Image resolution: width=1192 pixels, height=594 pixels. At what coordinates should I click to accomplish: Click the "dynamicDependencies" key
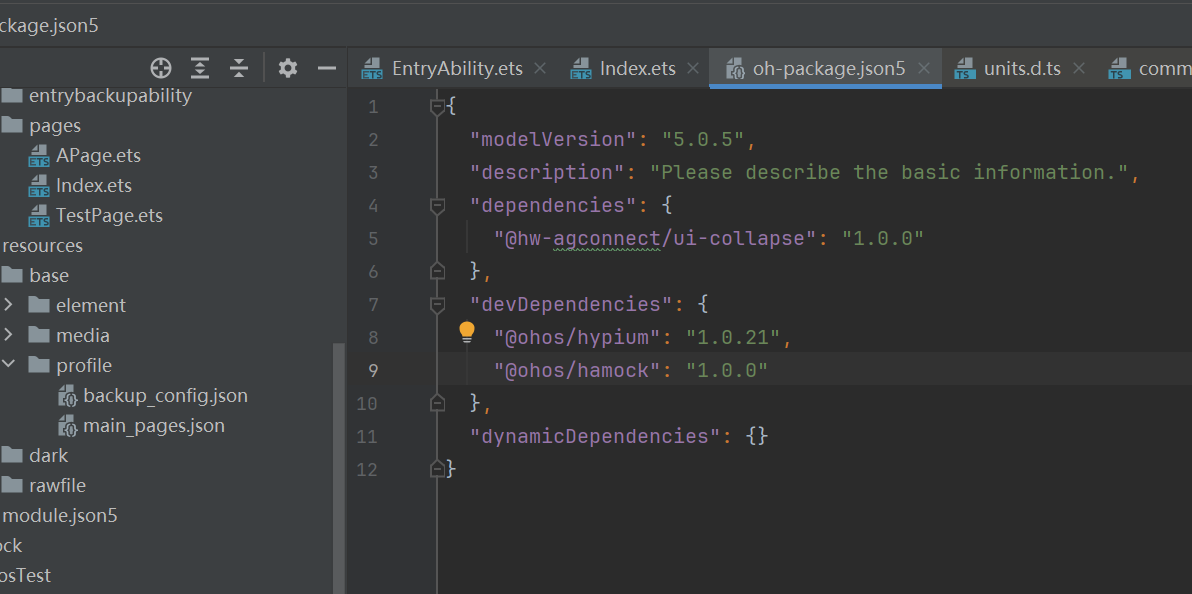[595, 436]
